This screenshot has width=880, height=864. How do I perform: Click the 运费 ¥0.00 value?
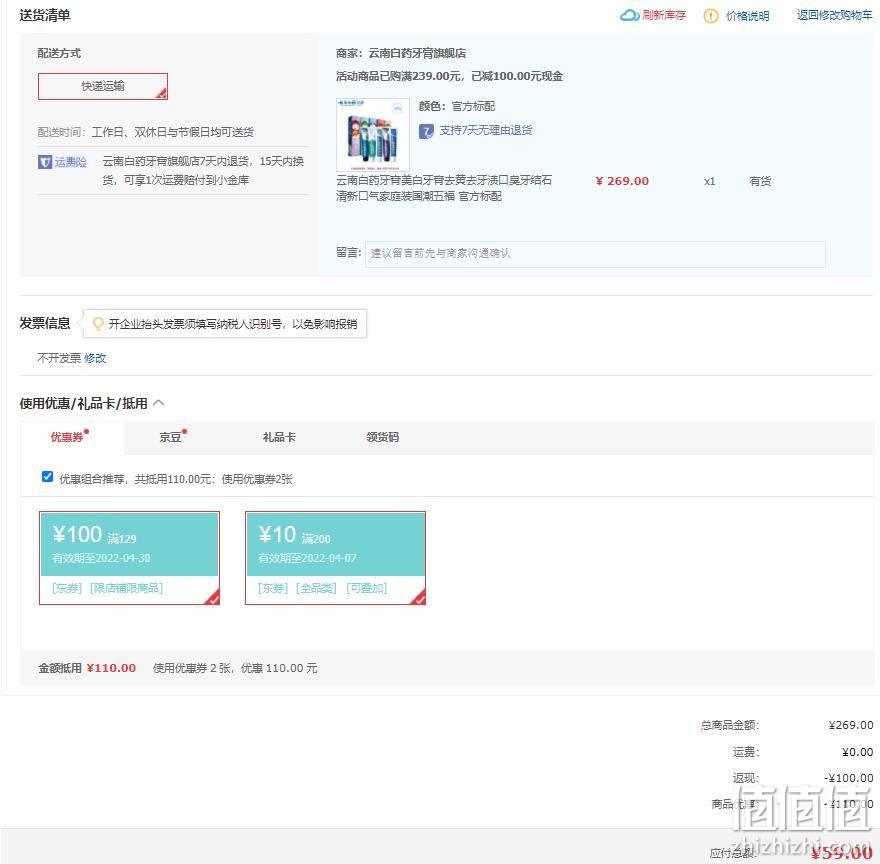pos(858,752)
